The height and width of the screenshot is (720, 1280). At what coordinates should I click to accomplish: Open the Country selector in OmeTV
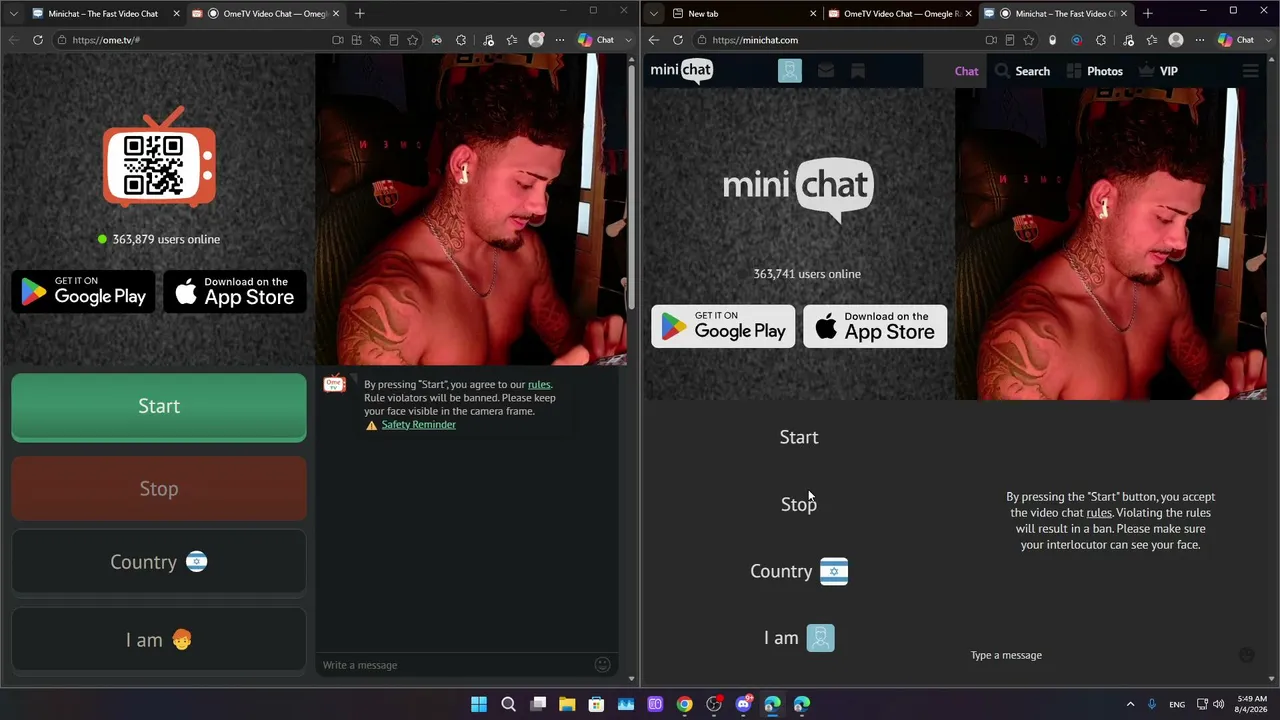click(x=159, y=562)
